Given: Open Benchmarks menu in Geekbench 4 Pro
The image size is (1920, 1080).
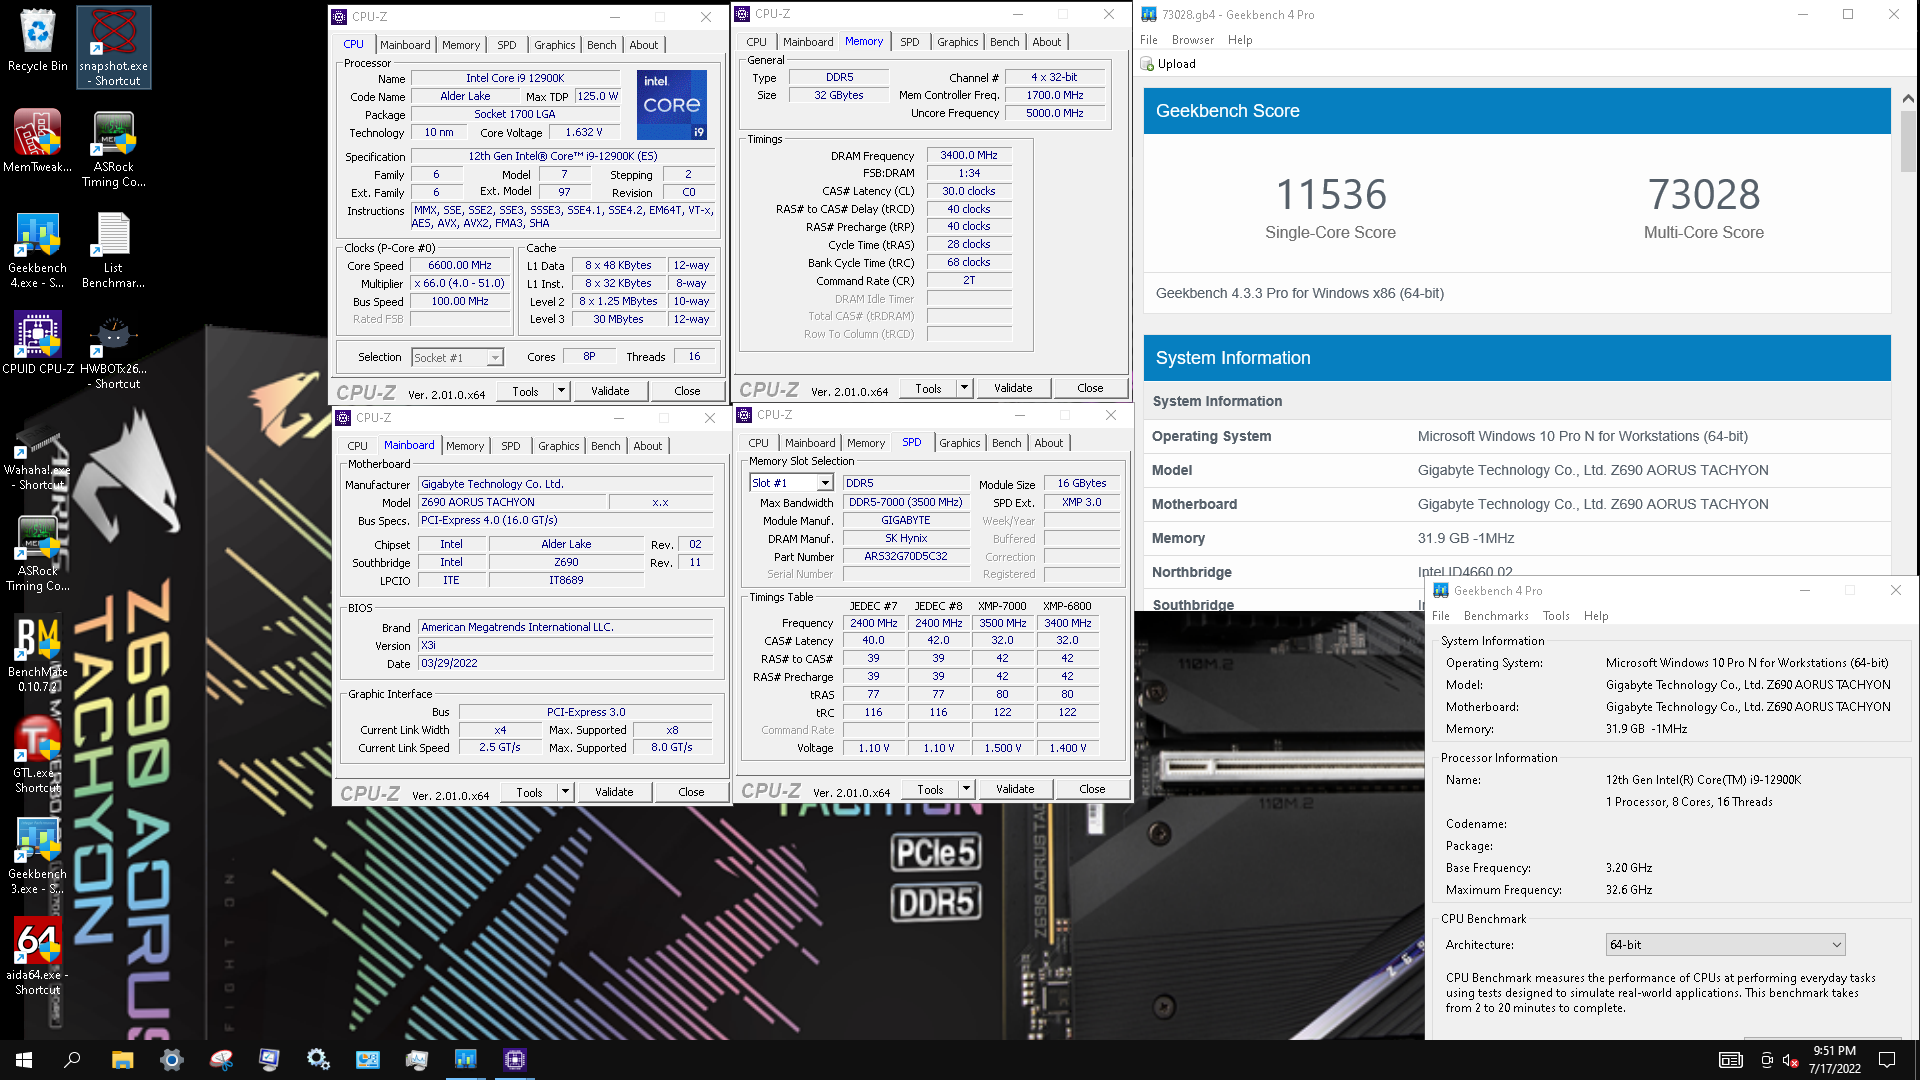Looking at the screenshot, I should pyautogui.click(x=1496, y=616).
